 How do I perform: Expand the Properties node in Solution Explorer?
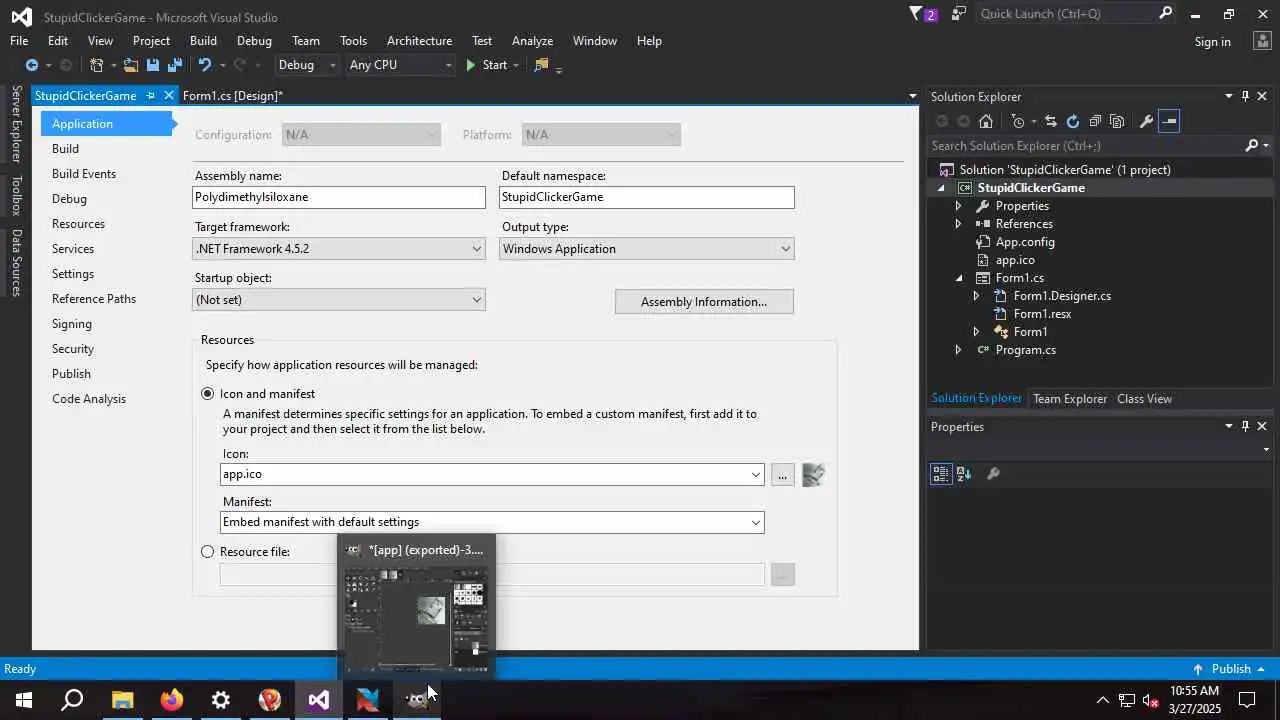click(958, 206)
